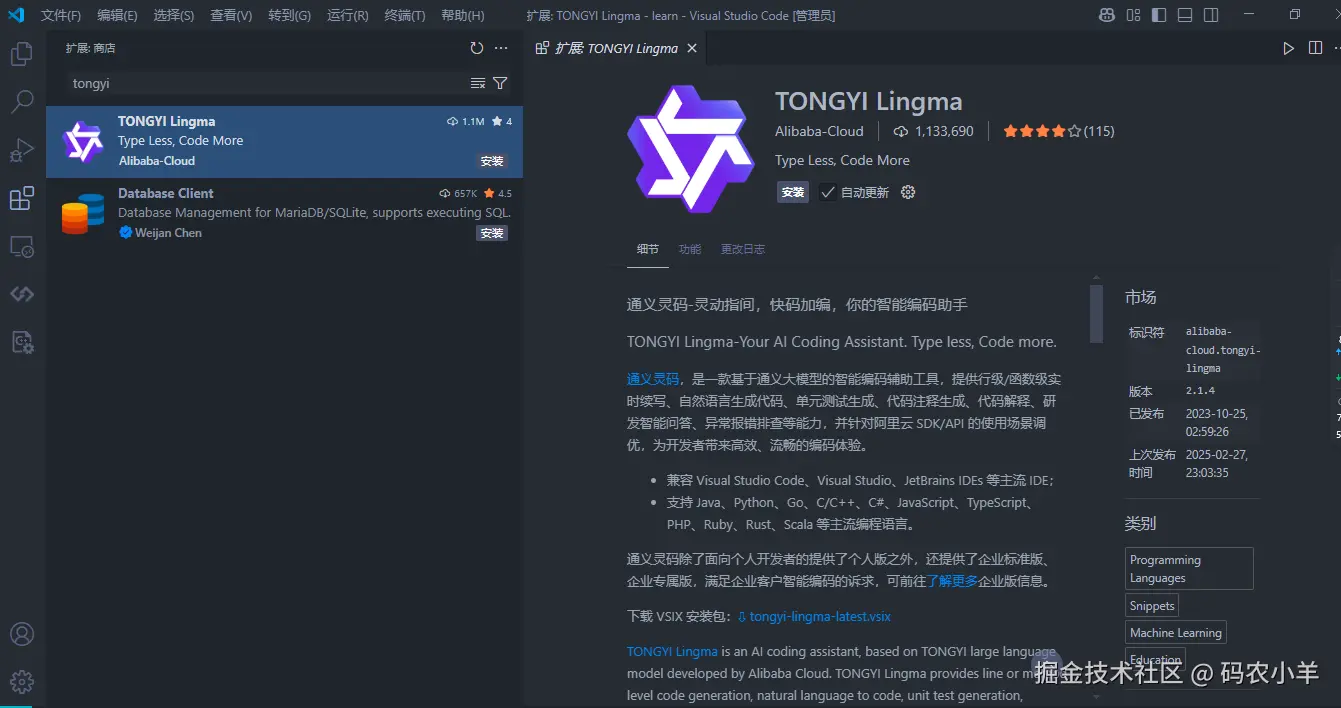Open the extension settings gear for TONGYI Lingma
Viewport: 1341px width, 708px height.
908,192
